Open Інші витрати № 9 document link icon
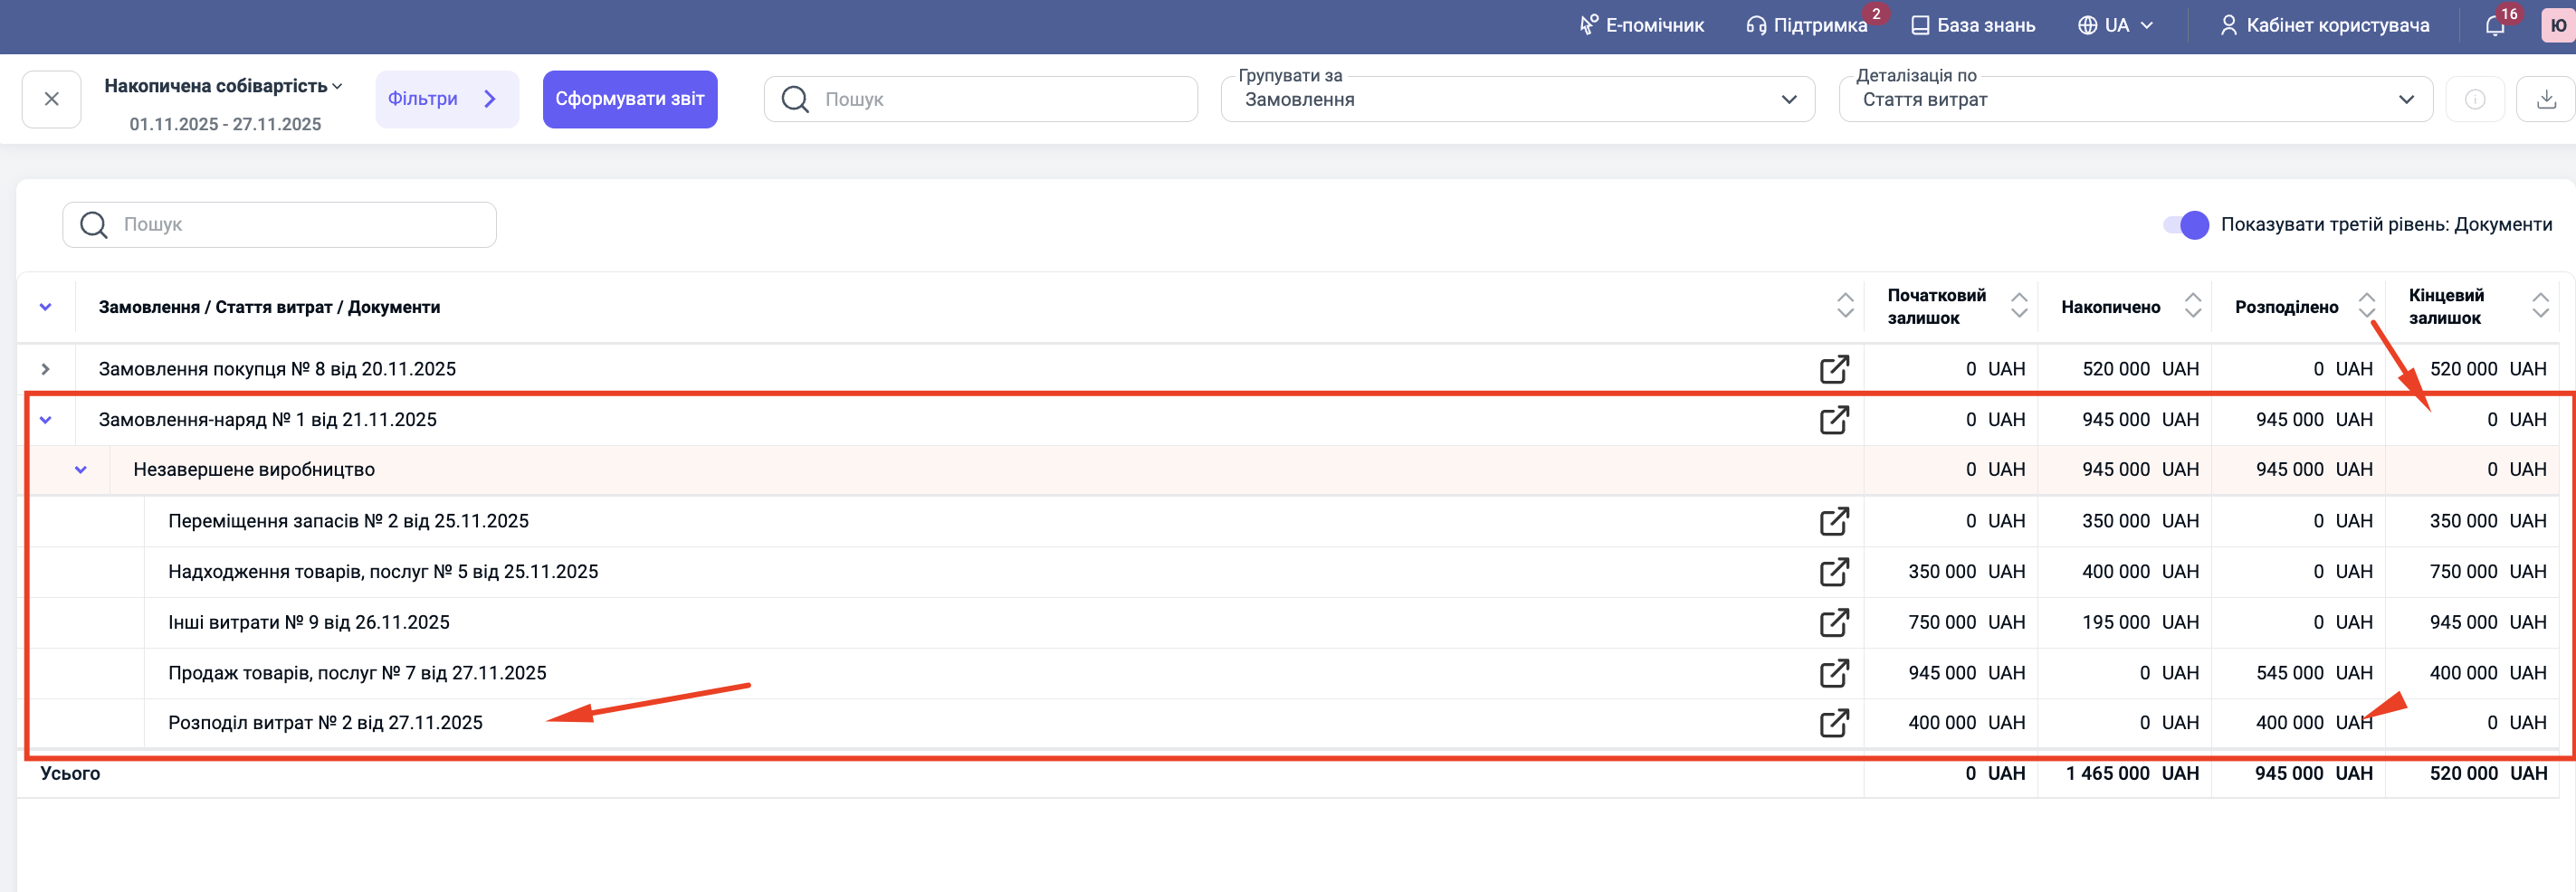 tap(1833, 622)
